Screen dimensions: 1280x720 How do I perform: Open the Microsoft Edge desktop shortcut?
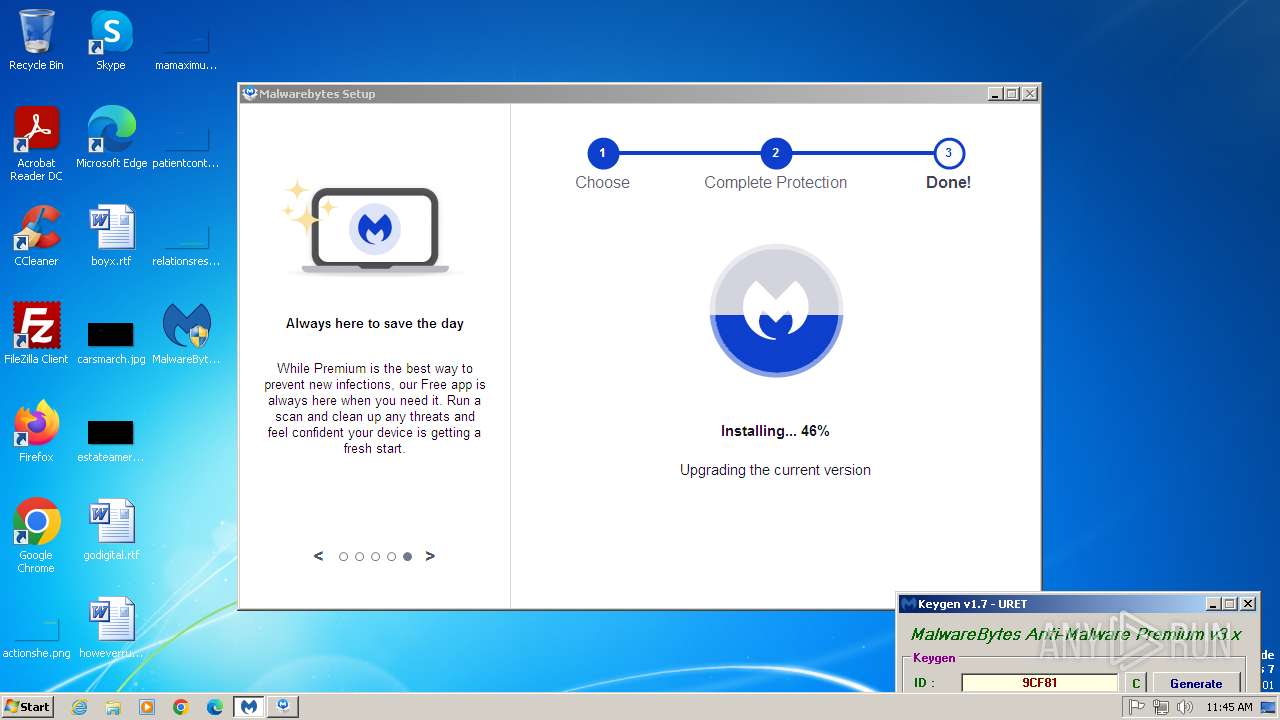click(111, 138)
